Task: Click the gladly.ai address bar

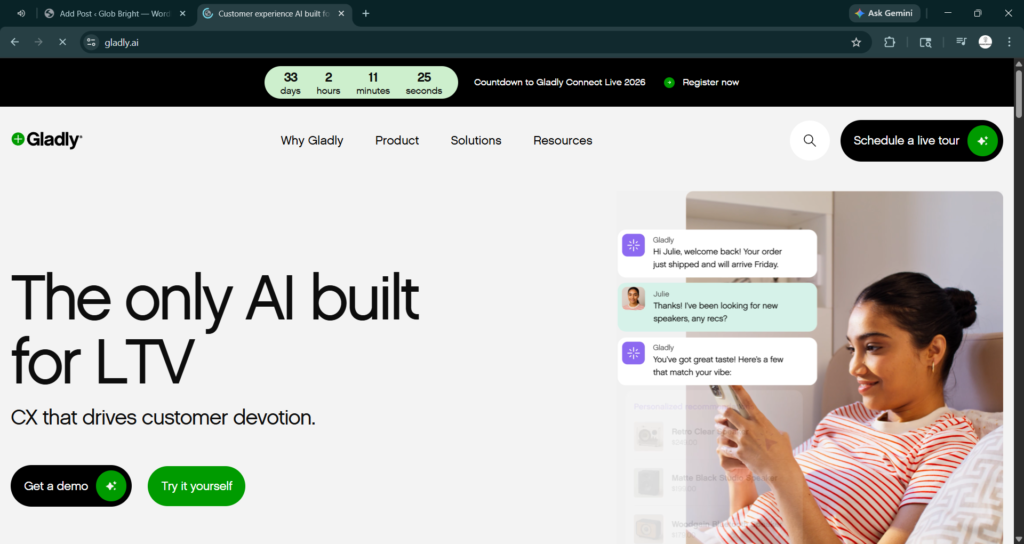Action: point(450,42)
